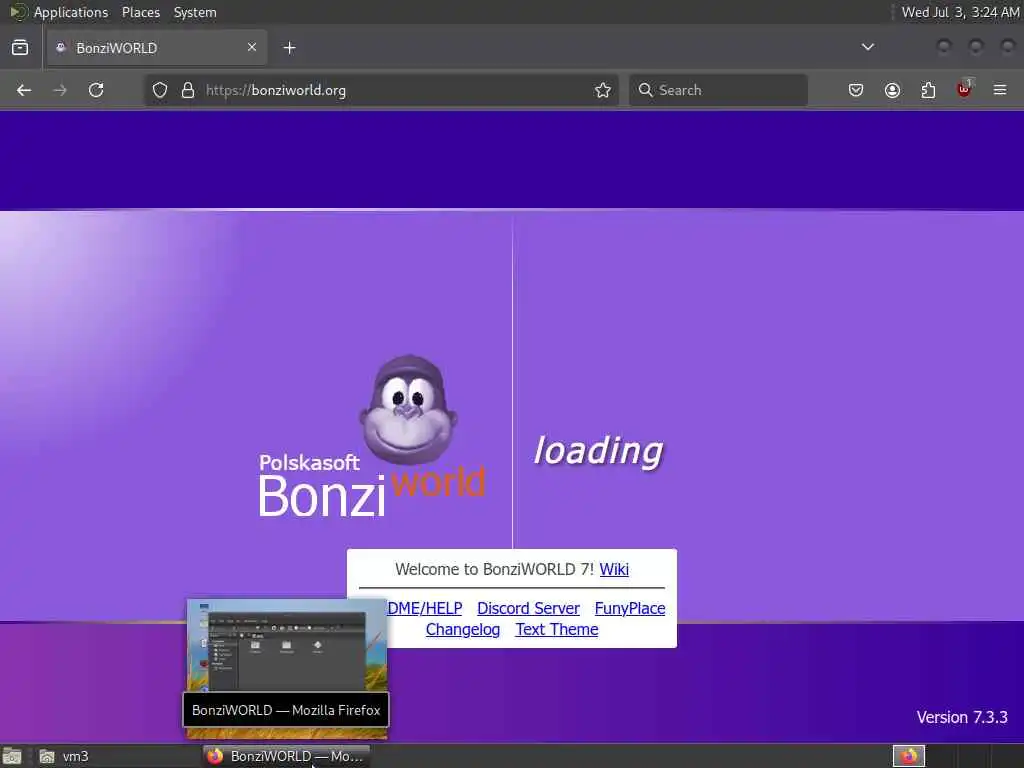
Task: Select the BonziWORLD browser tab
Action: [x=157, y=48]
